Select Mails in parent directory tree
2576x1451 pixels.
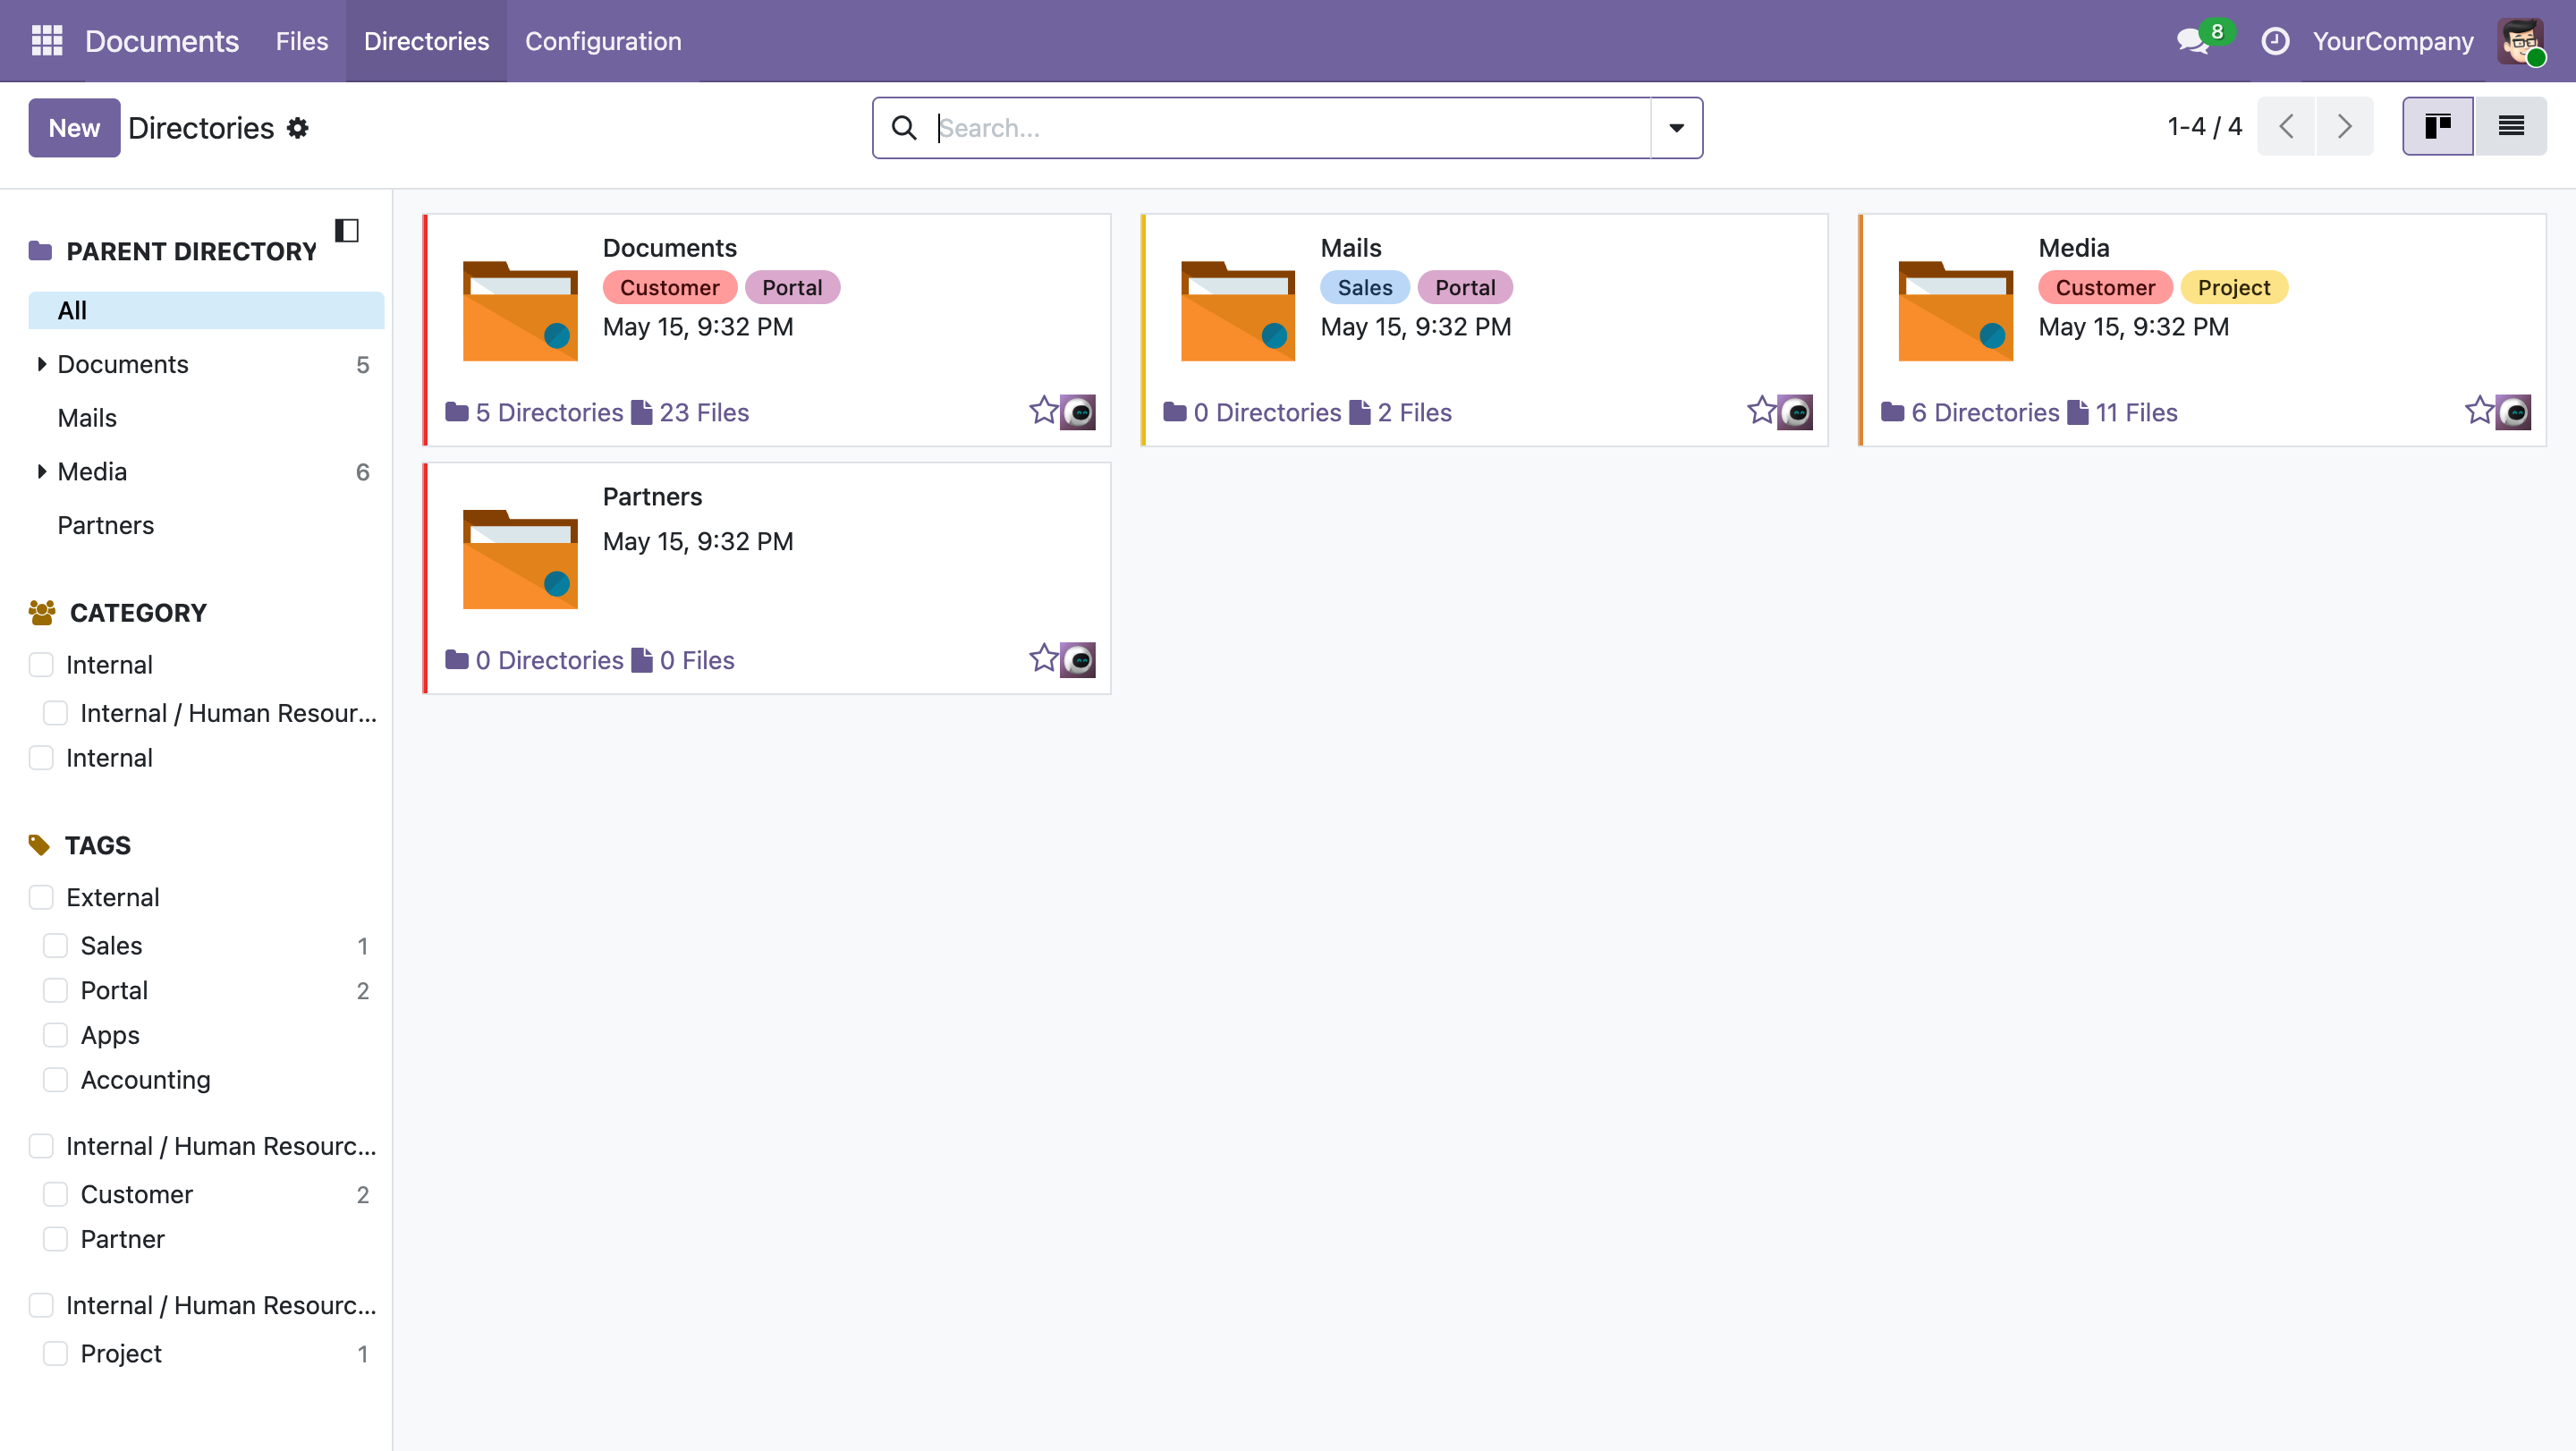click(x=87, y=418)
